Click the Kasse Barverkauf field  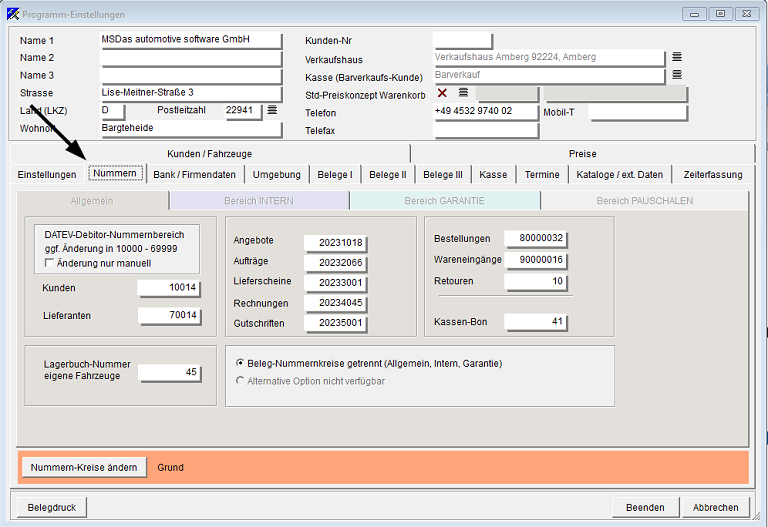[x=549, y=76]
